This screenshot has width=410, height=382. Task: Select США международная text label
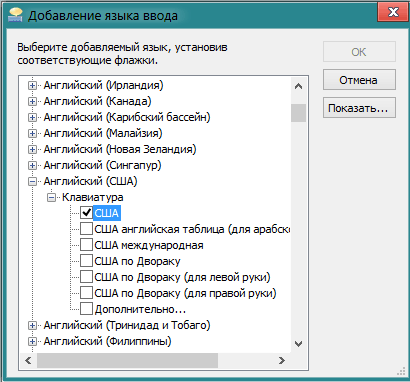(x=149, y=245)
